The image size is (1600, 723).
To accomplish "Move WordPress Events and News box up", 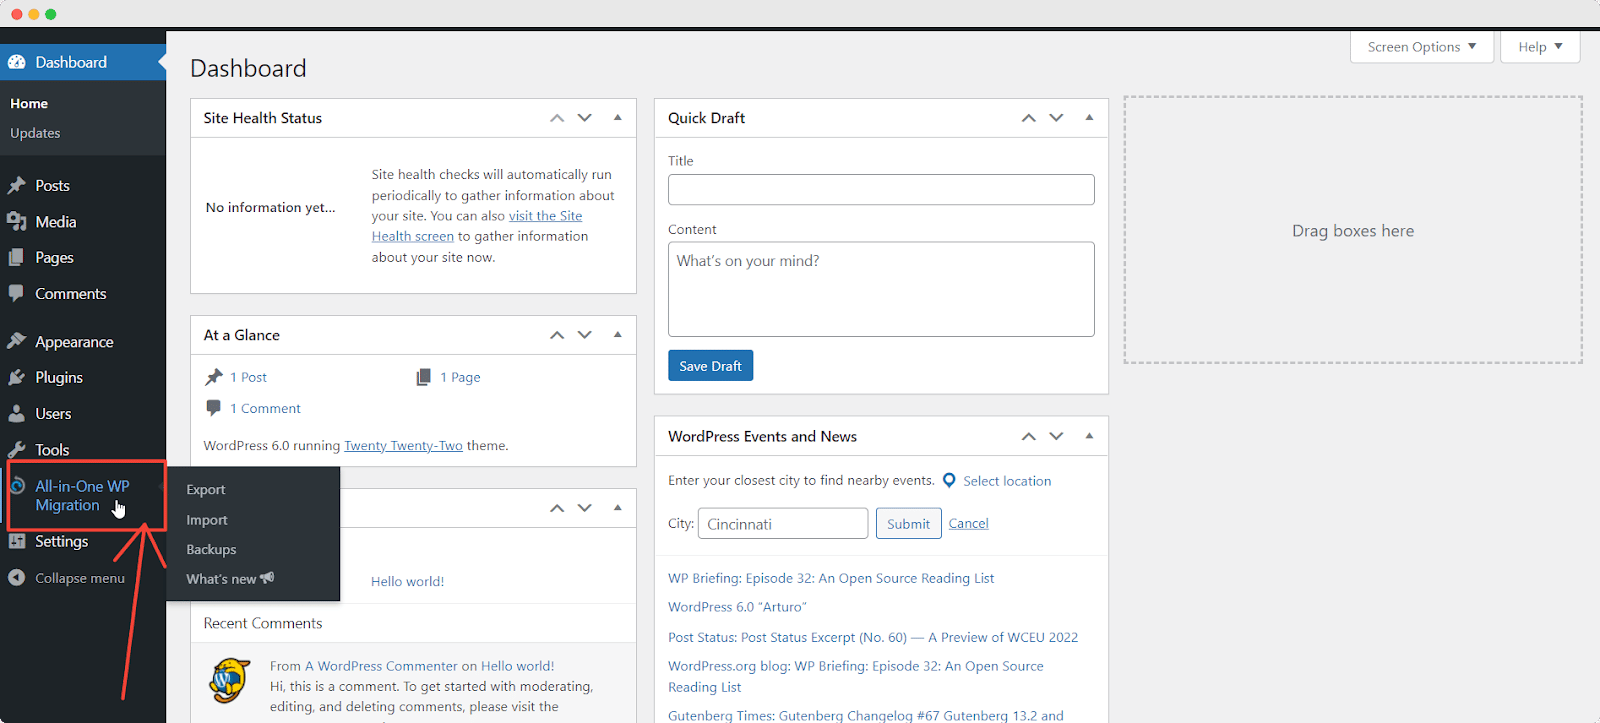I will click(x=1028, y=436).
